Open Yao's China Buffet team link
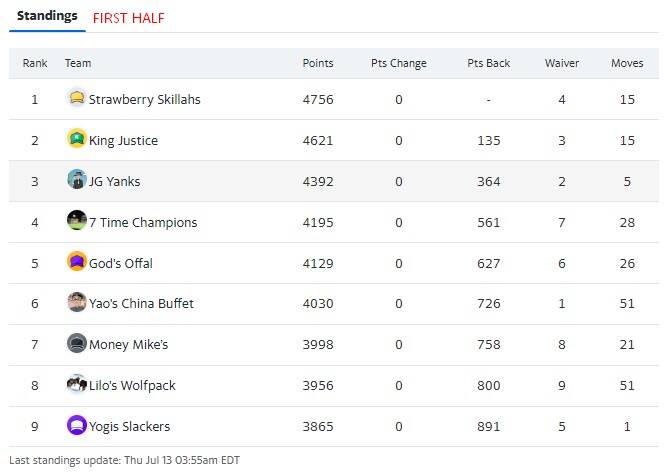Viewport: 666px width, 474px height. click(141, 304)
